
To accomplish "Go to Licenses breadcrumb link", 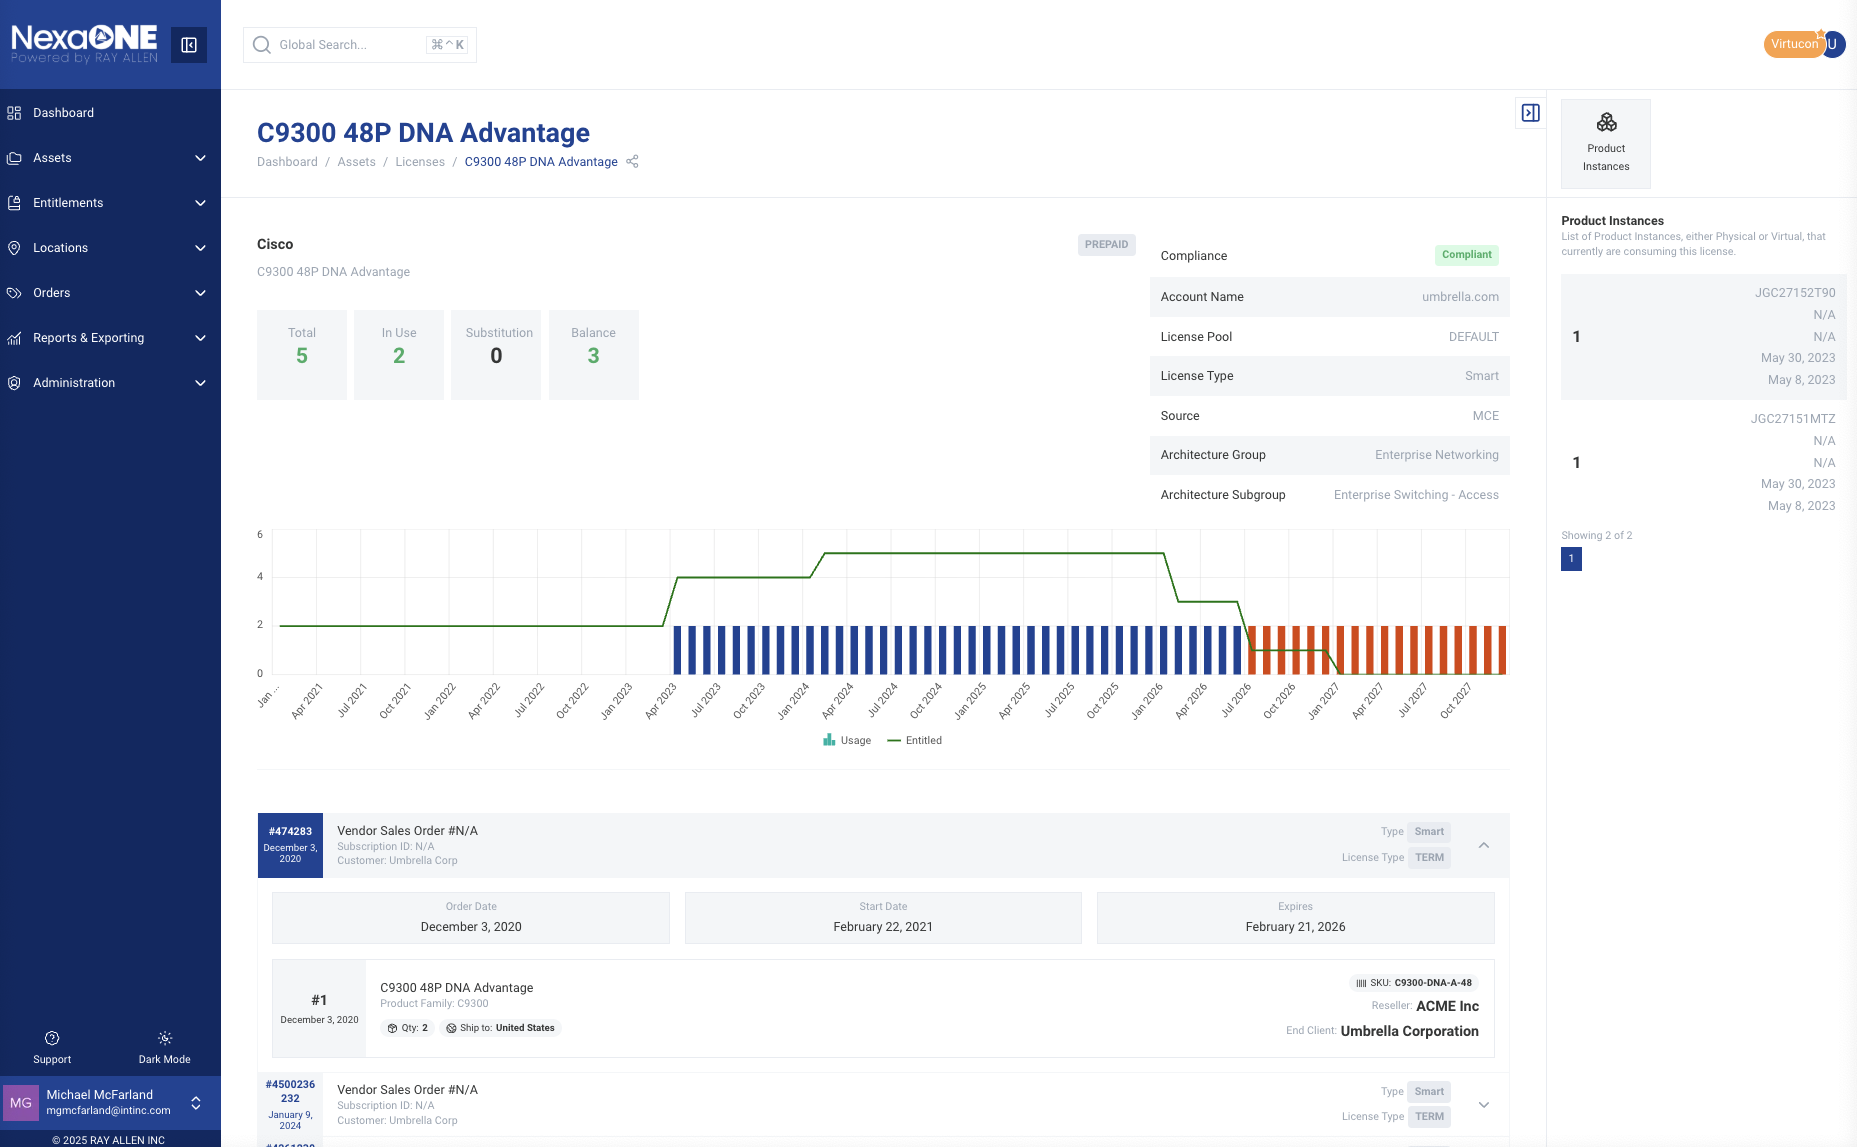I will (419, 162).
